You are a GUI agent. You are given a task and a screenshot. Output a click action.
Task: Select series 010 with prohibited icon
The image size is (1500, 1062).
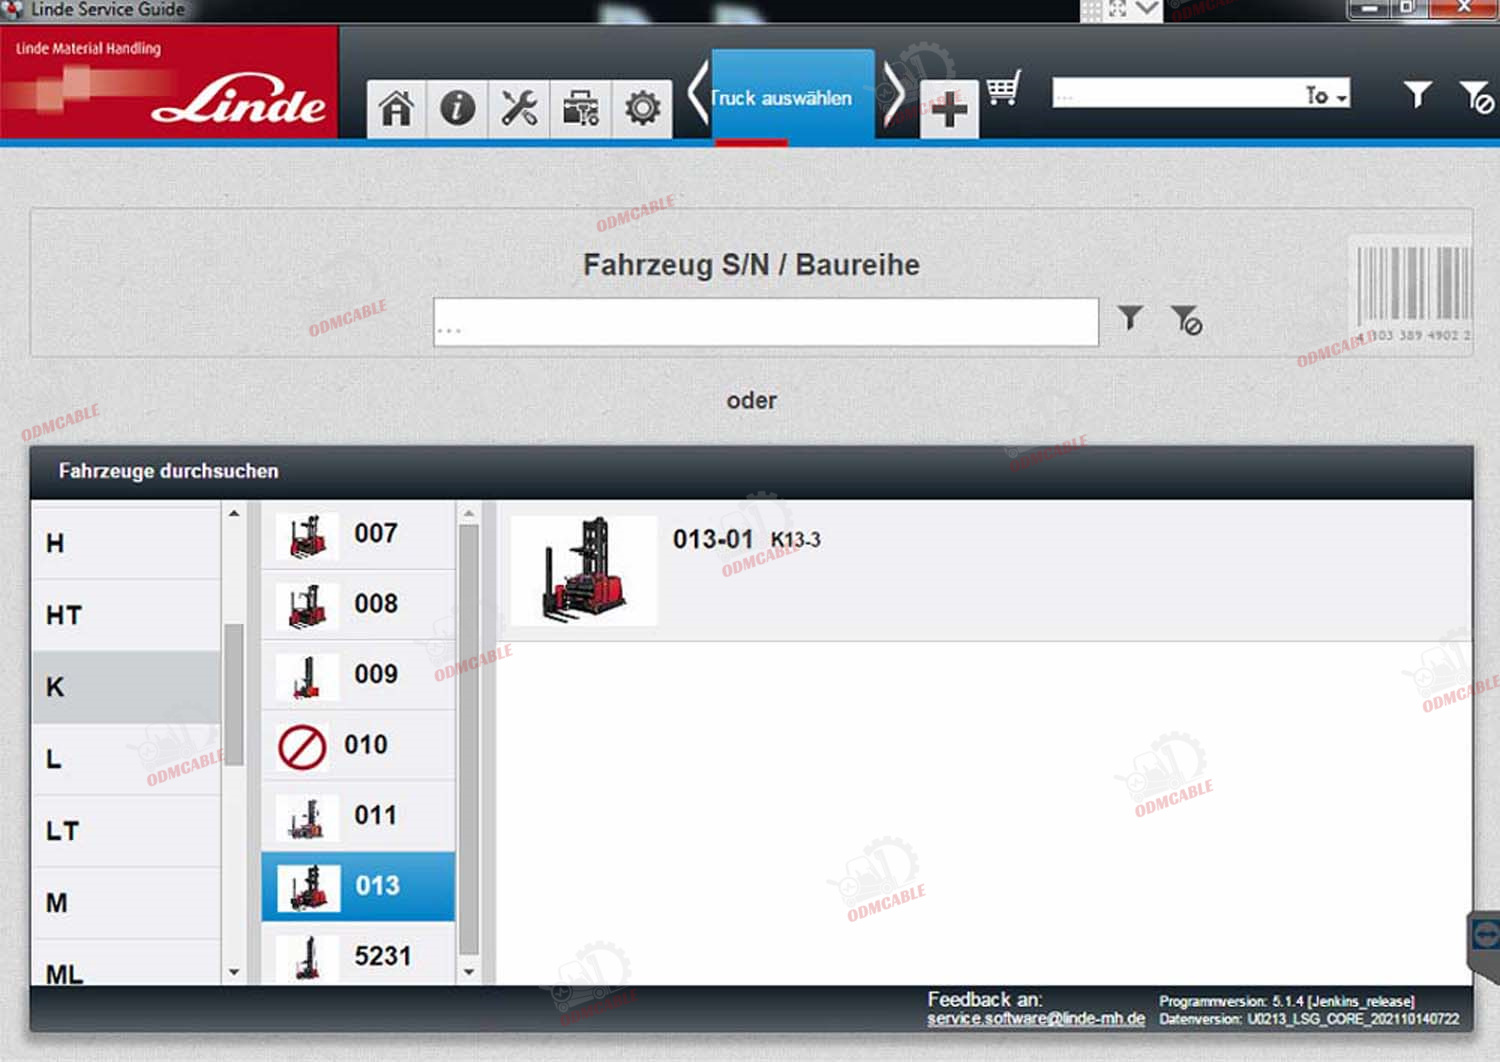358,746
